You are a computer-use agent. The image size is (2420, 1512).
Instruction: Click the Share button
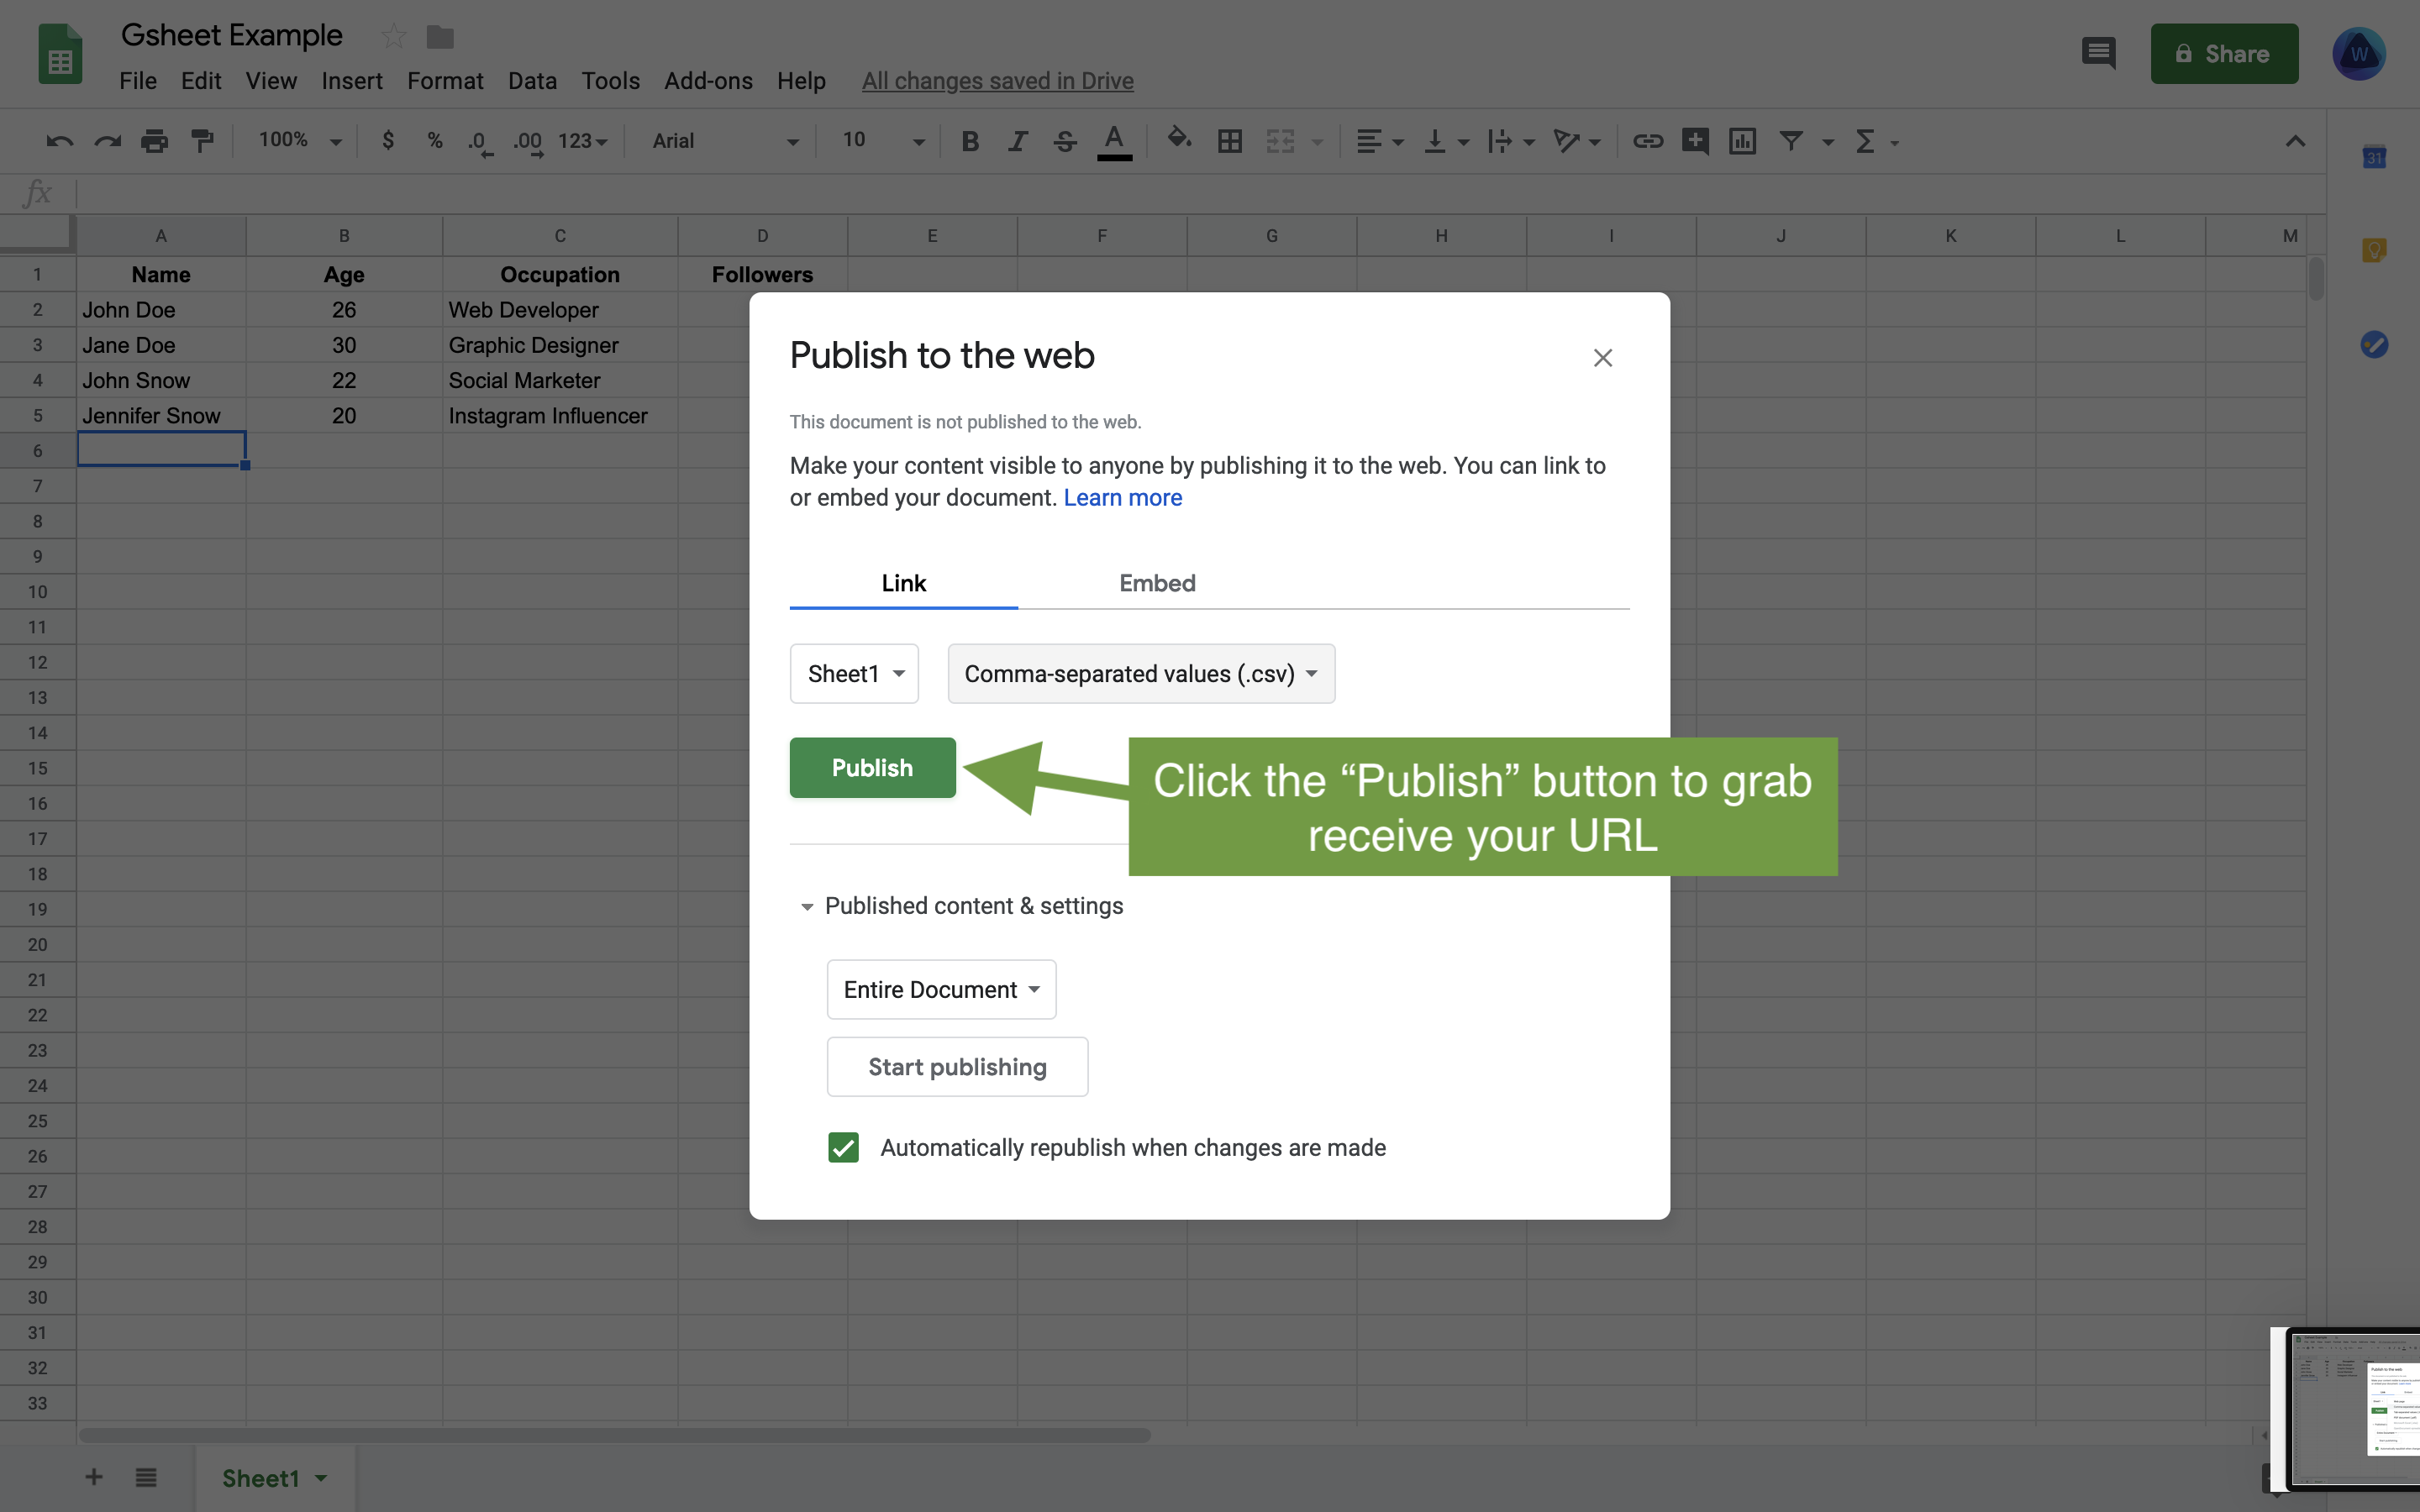coord(2224,54)
